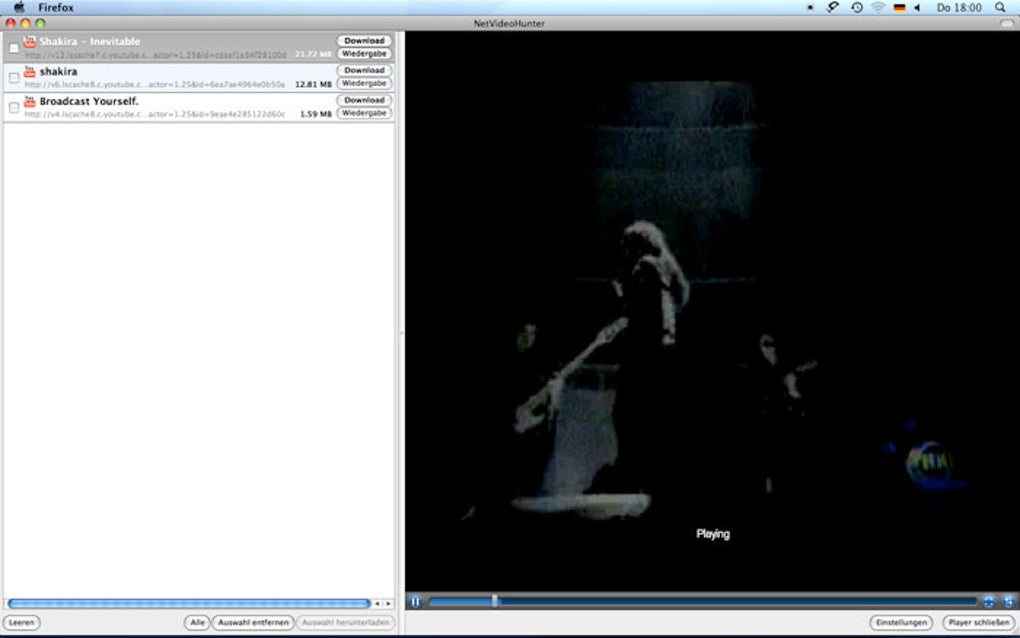Image resolution: width=1020 pixels, height=638 pixels.
Task: Click the YouTube icon beside Broadcast Yourself
Action: click(29, 101)
